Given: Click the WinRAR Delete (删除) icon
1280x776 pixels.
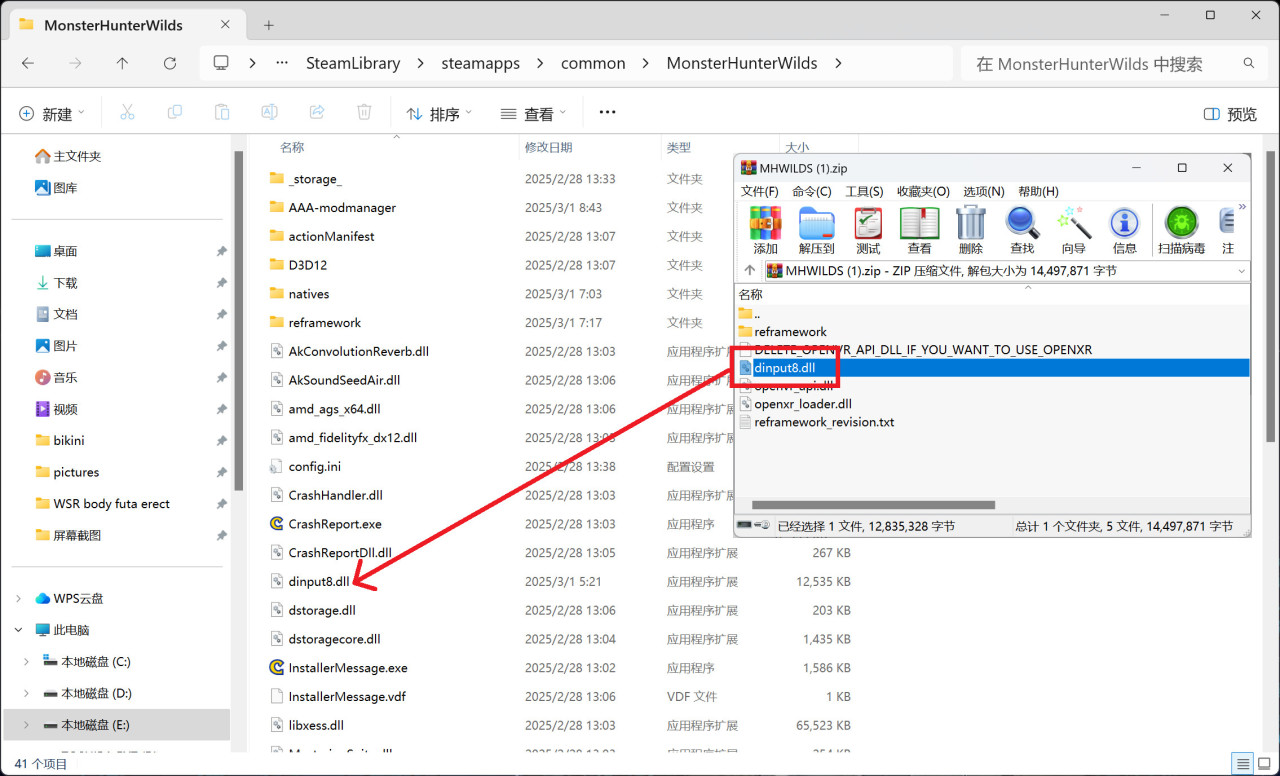Looking at the screenshot, I should click(970, 229).
